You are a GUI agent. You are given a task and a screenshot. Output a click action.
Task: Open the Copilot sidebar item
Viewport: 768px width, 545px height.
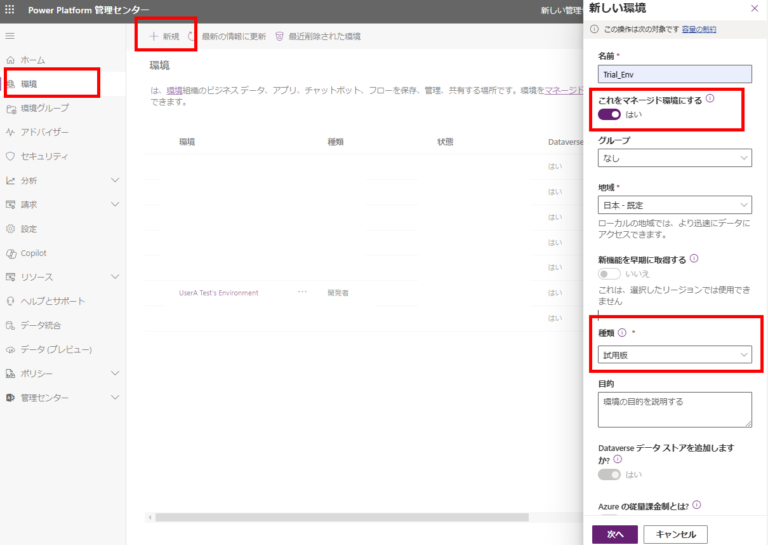pos(33,253)
